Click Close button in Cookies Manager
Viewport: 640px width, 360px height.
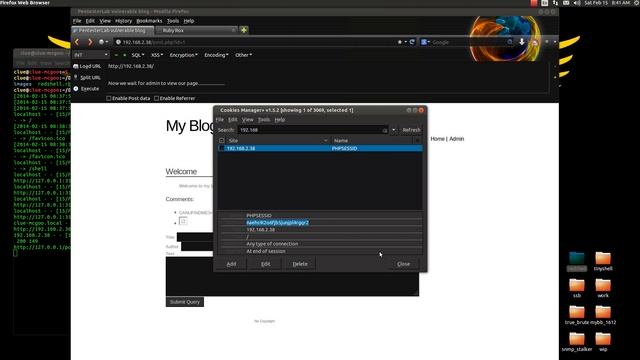403,264
